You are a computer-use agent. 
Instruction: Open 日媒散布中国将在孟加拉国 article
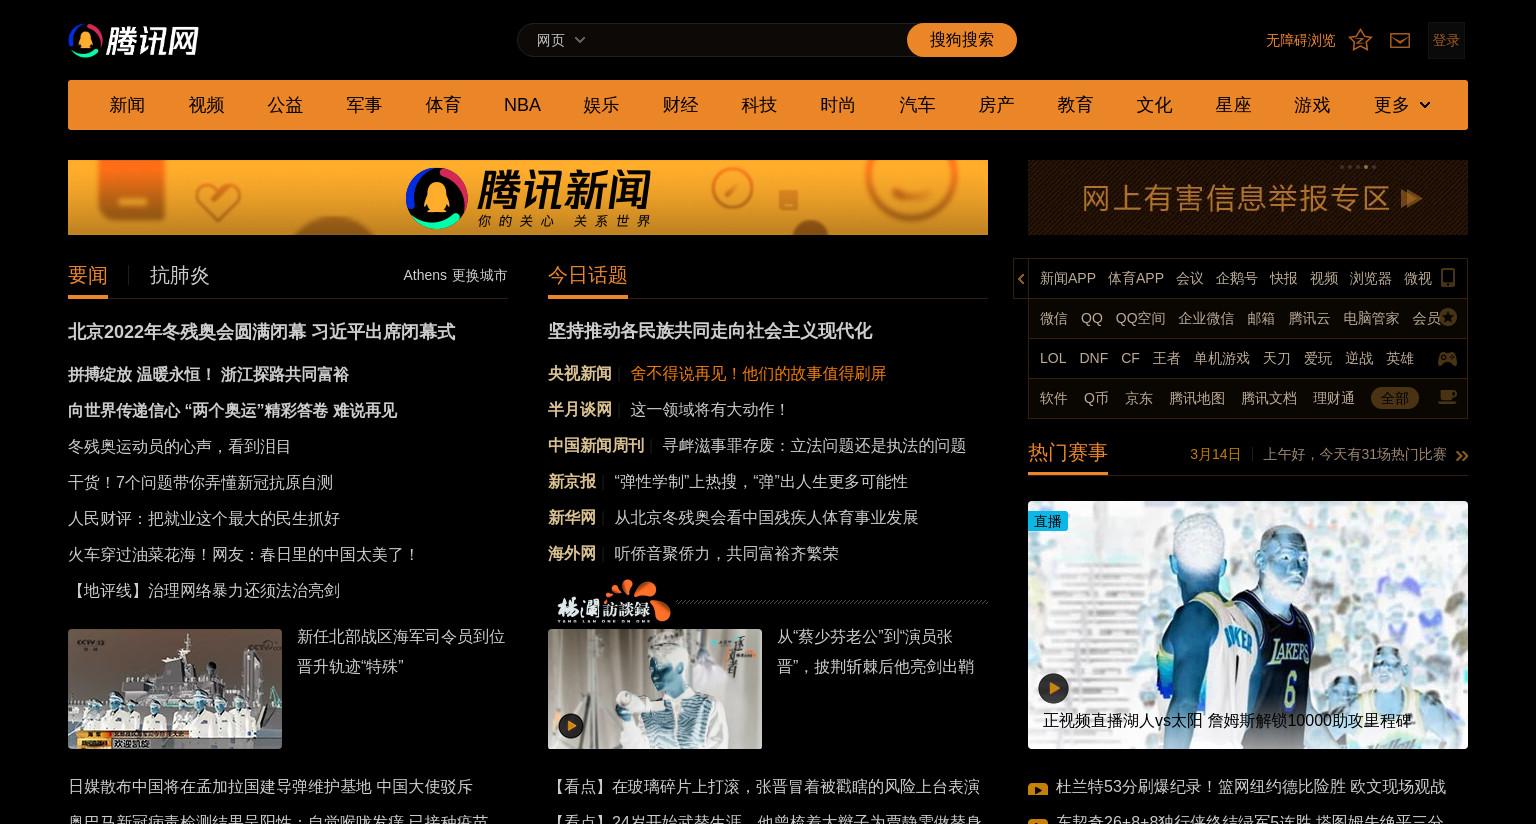270,787
